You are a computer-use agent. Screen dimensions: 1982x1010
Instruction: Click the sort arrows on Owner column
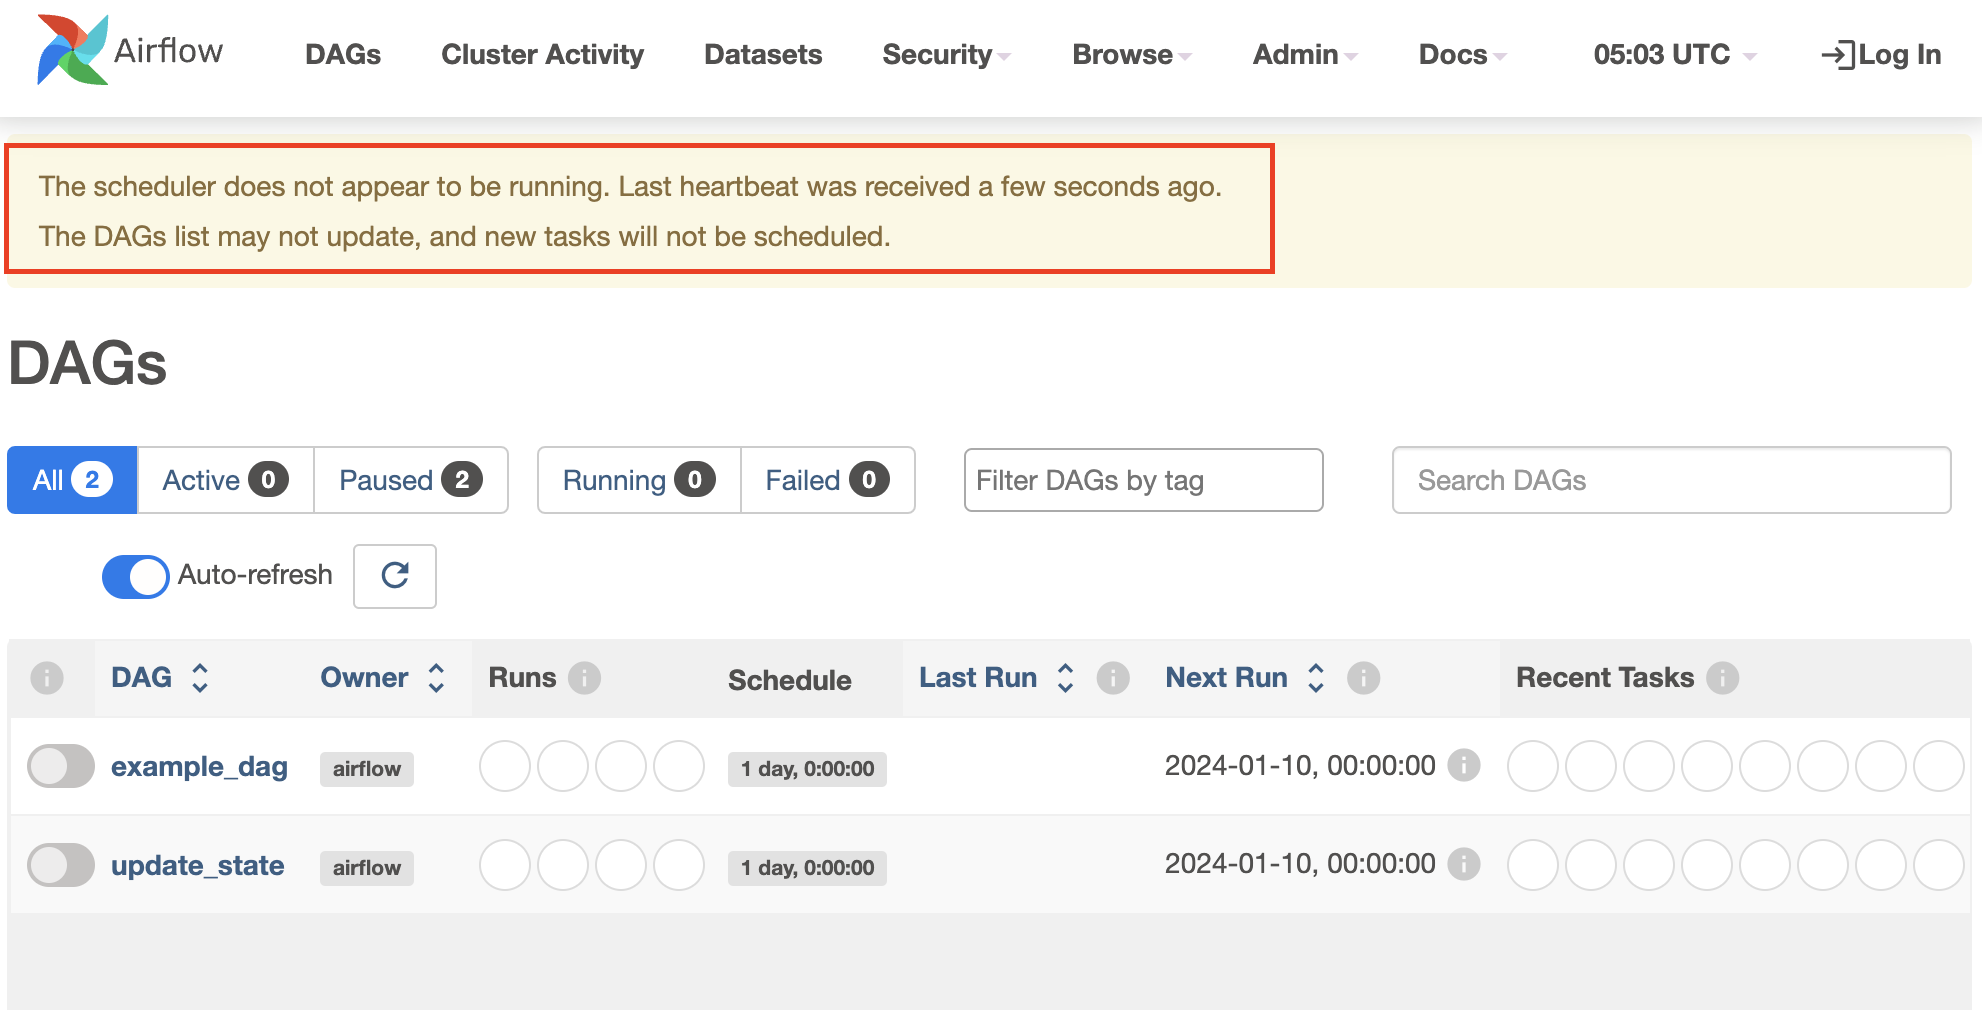tap(436, 678)
